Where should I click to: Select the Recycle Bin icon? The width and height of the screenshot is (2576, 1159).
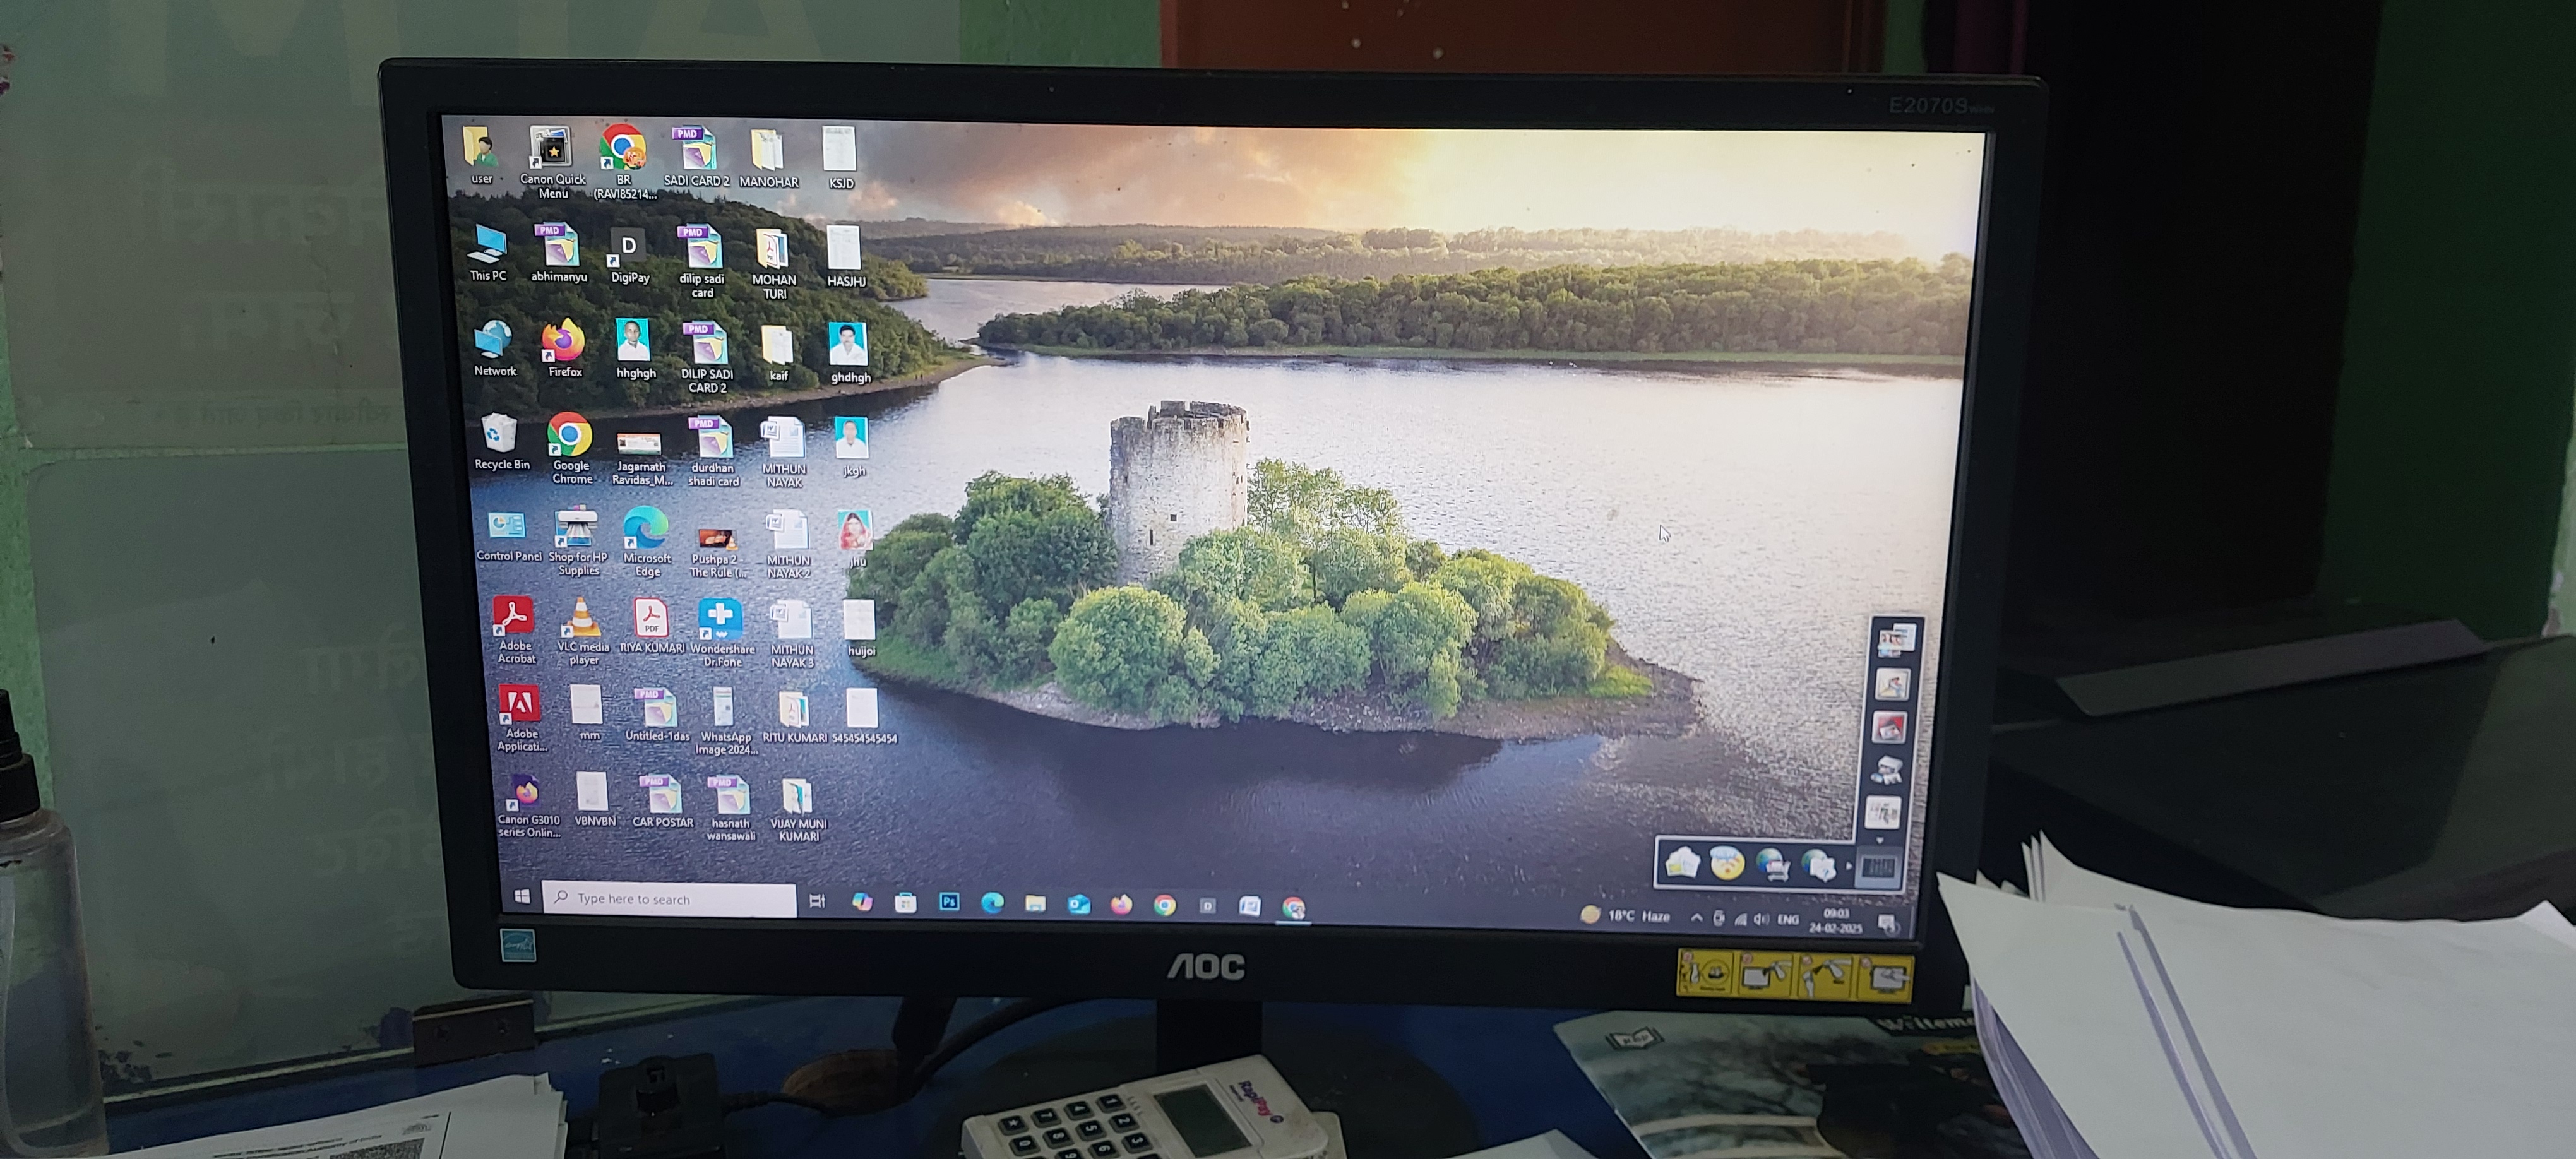point(501,441)
